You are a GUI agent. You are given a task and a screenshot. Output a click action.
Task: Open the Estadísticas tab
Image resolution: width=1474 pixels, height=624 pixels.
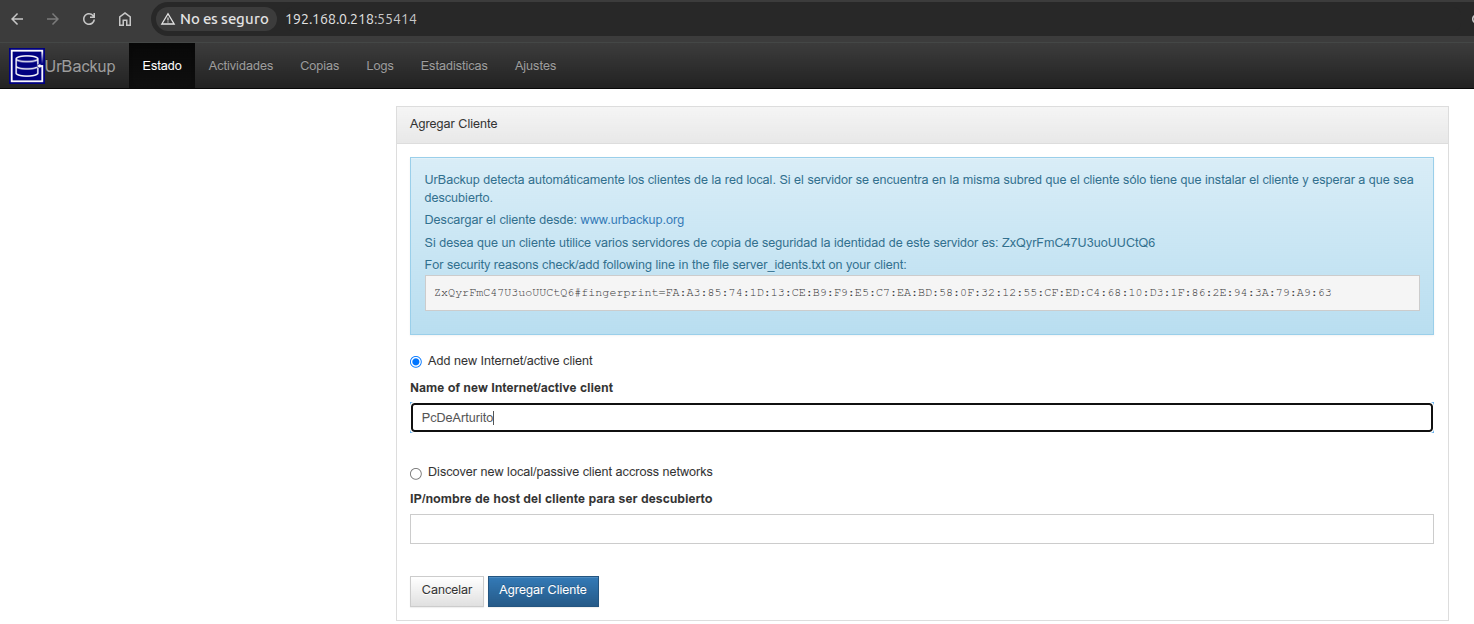(x=454, y=66)
